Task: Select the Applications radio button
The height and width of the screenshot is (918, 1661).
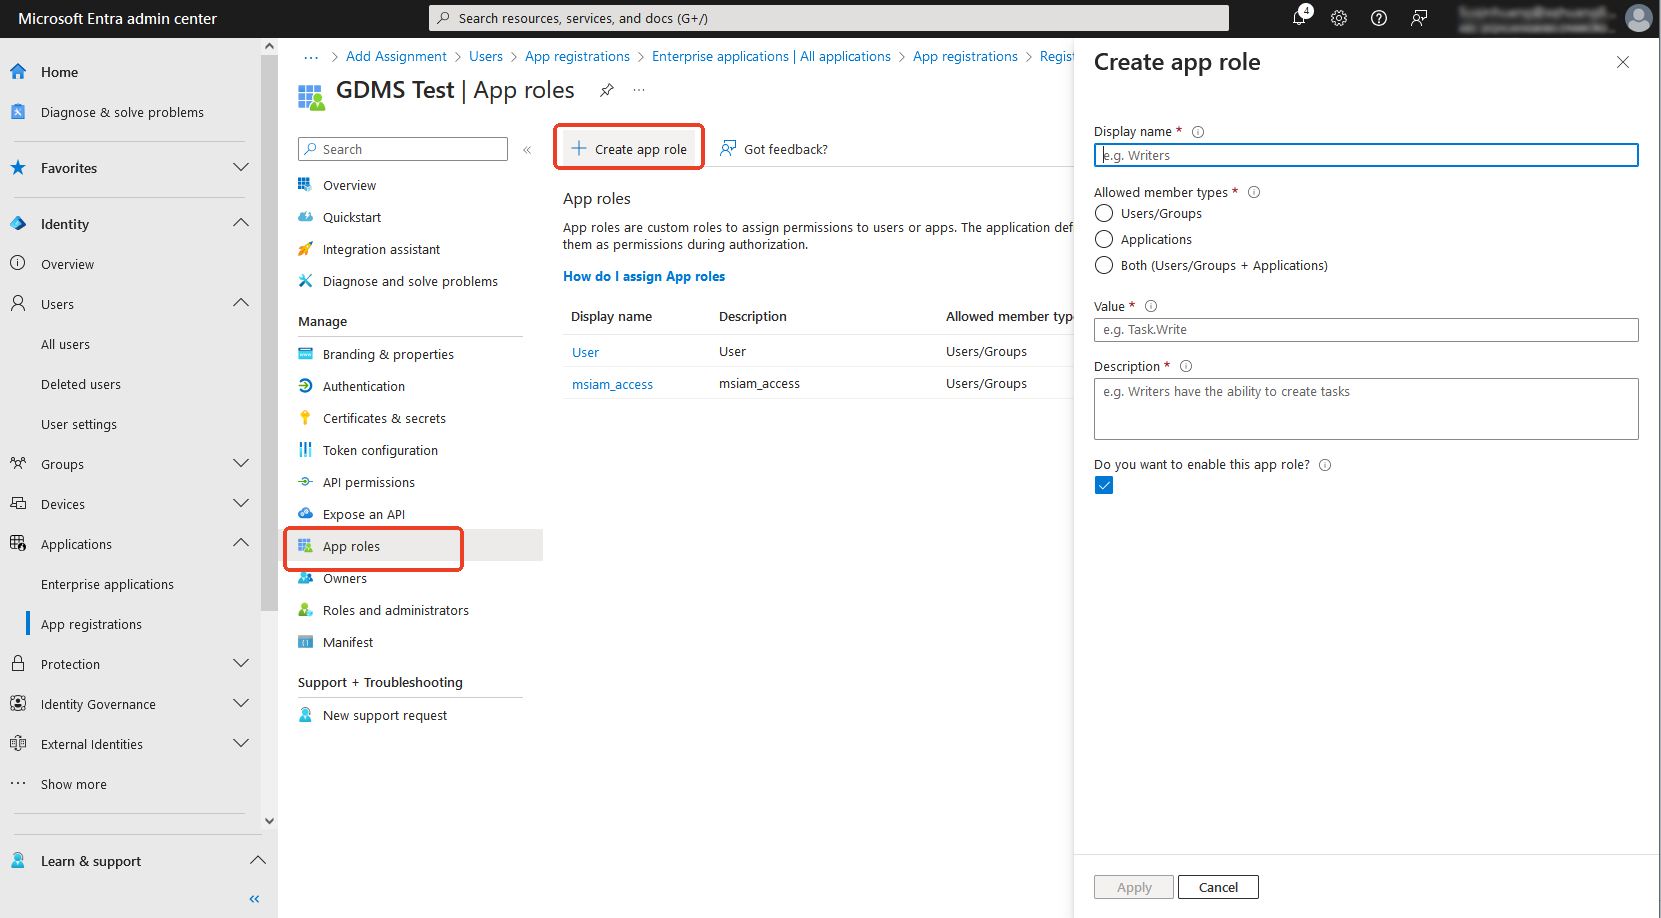Action: [1104, 239]
